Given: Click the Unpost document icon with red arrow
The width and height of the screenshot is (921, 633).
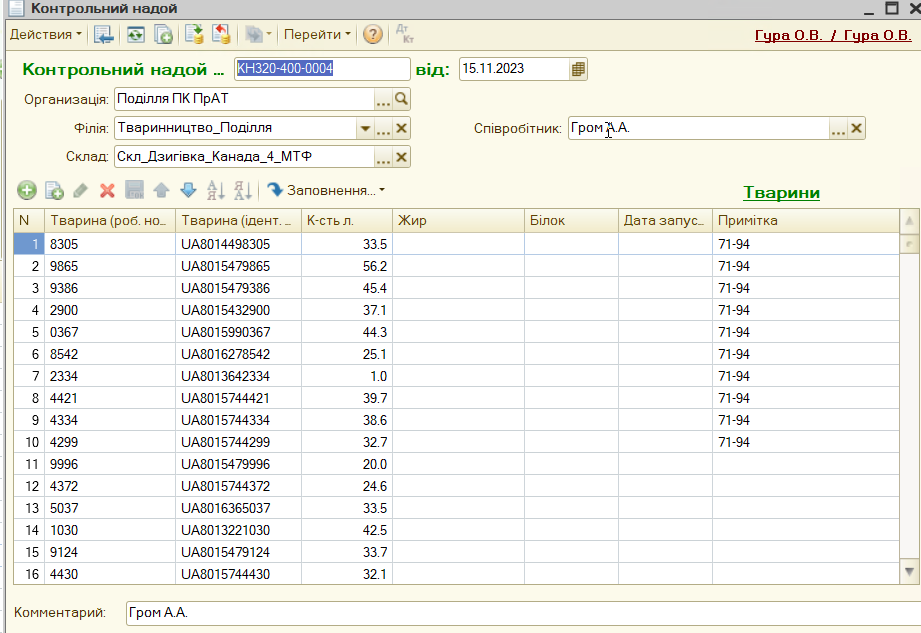Looking at the screenshot, I should point(221,35).
